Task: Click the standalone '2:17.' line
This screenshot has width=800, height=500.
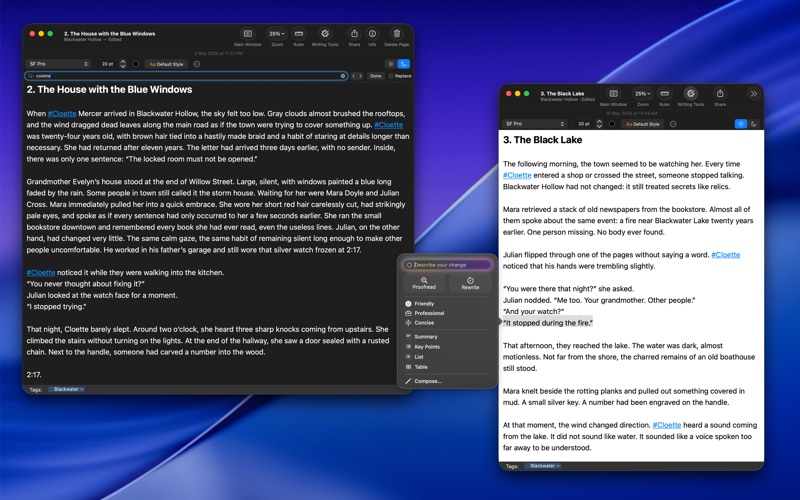Action: [34, 374]
